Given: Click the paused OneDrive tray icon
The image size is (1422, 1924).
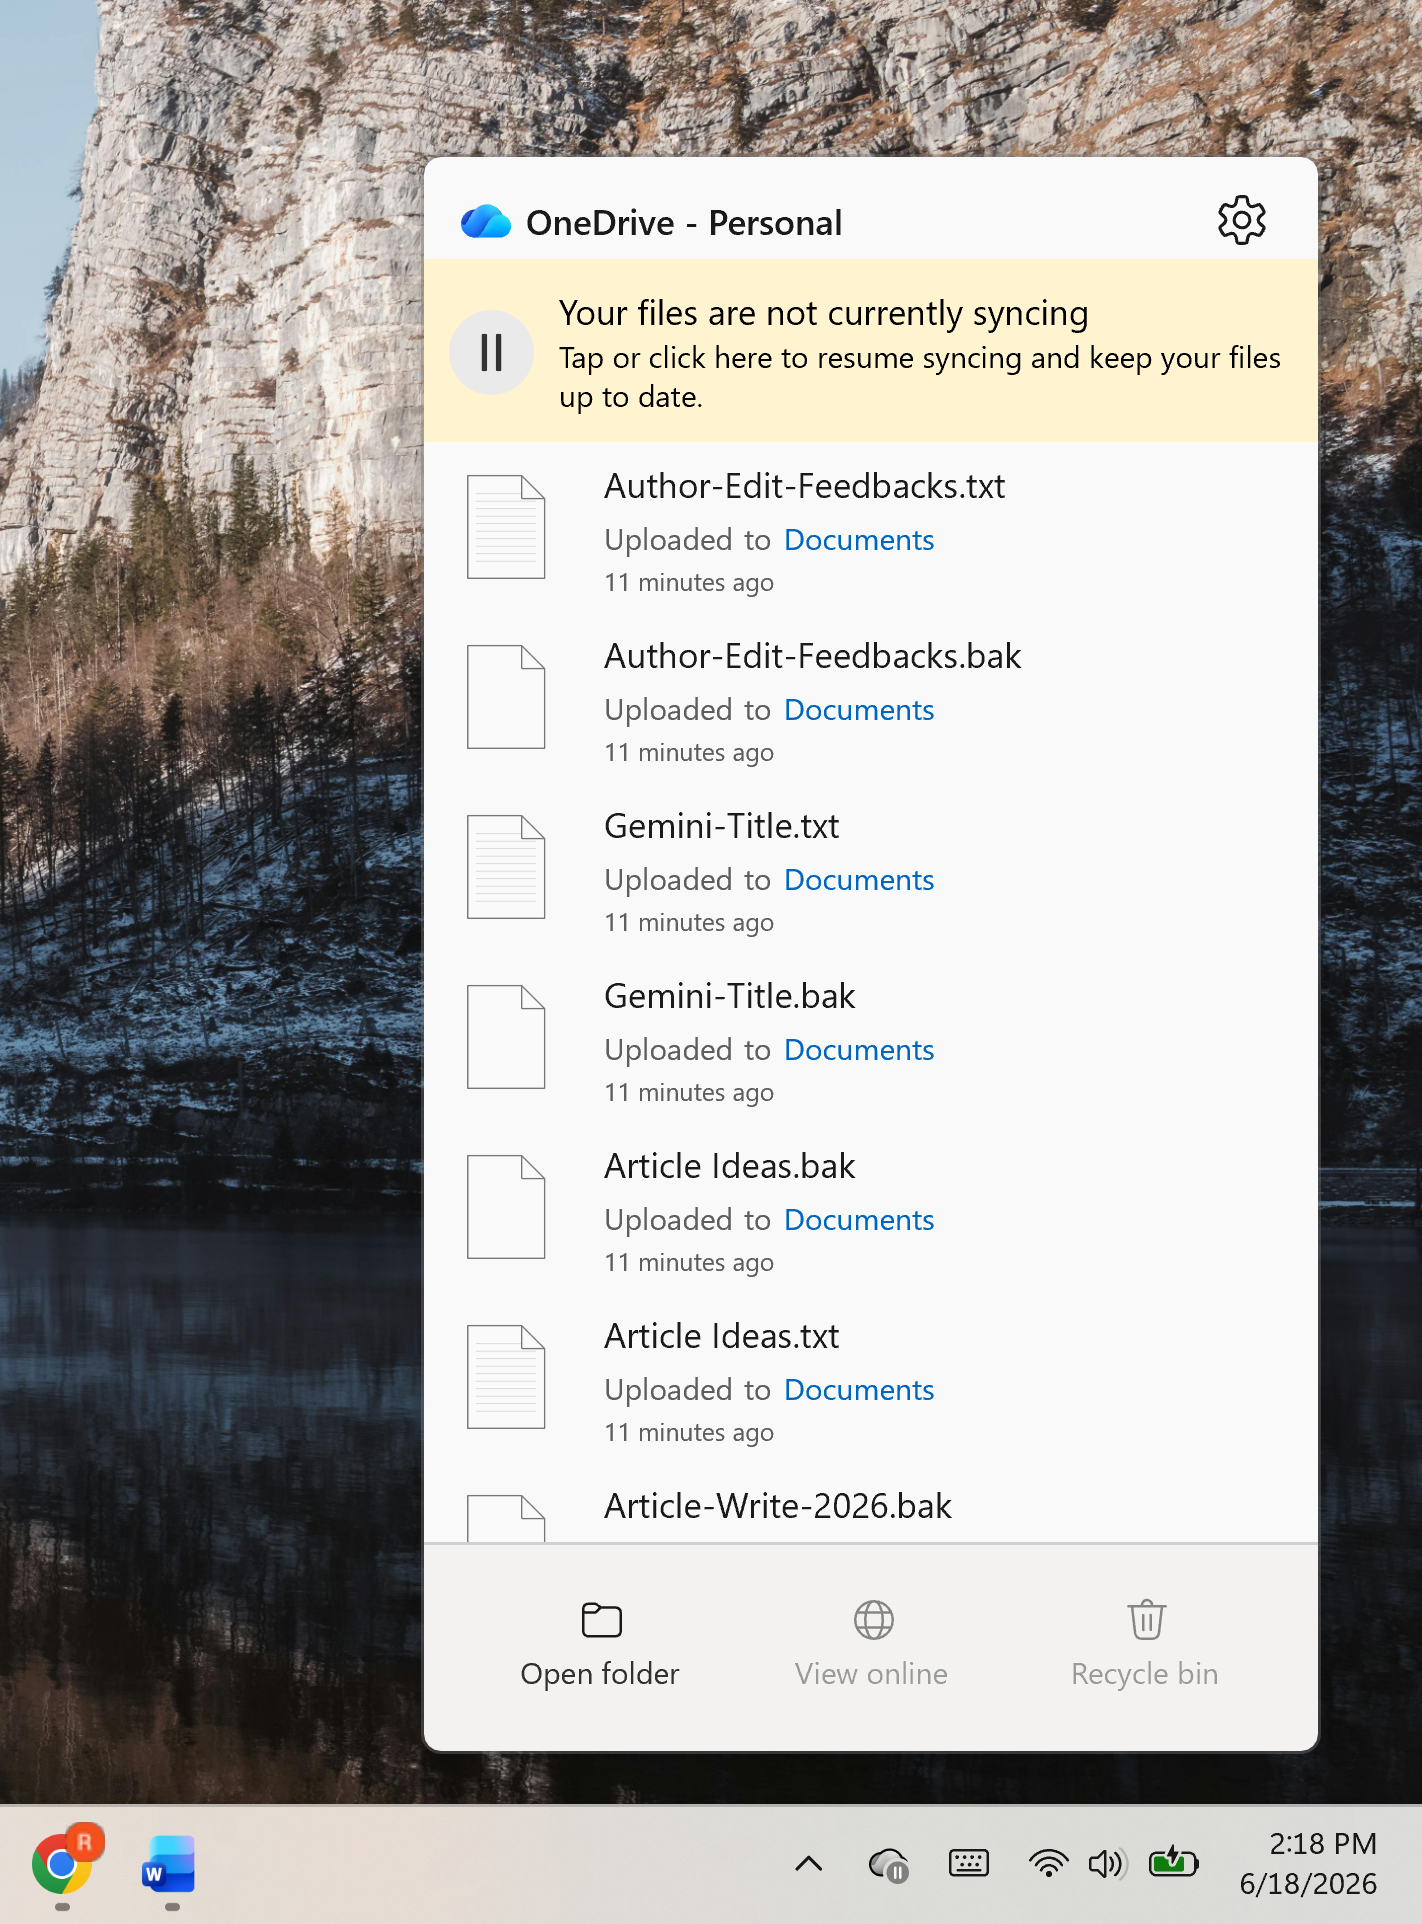Looking at the screenshot, I should pyautogui.click(x=889, y=1864).
